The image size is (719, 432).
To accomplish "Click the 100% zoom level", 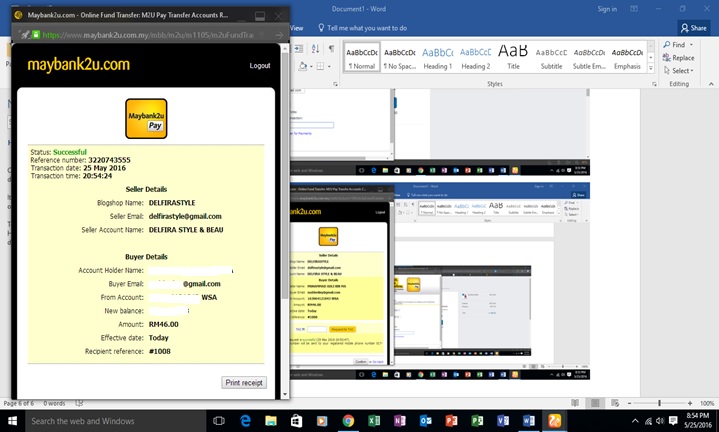I will (x=707, y=404).
